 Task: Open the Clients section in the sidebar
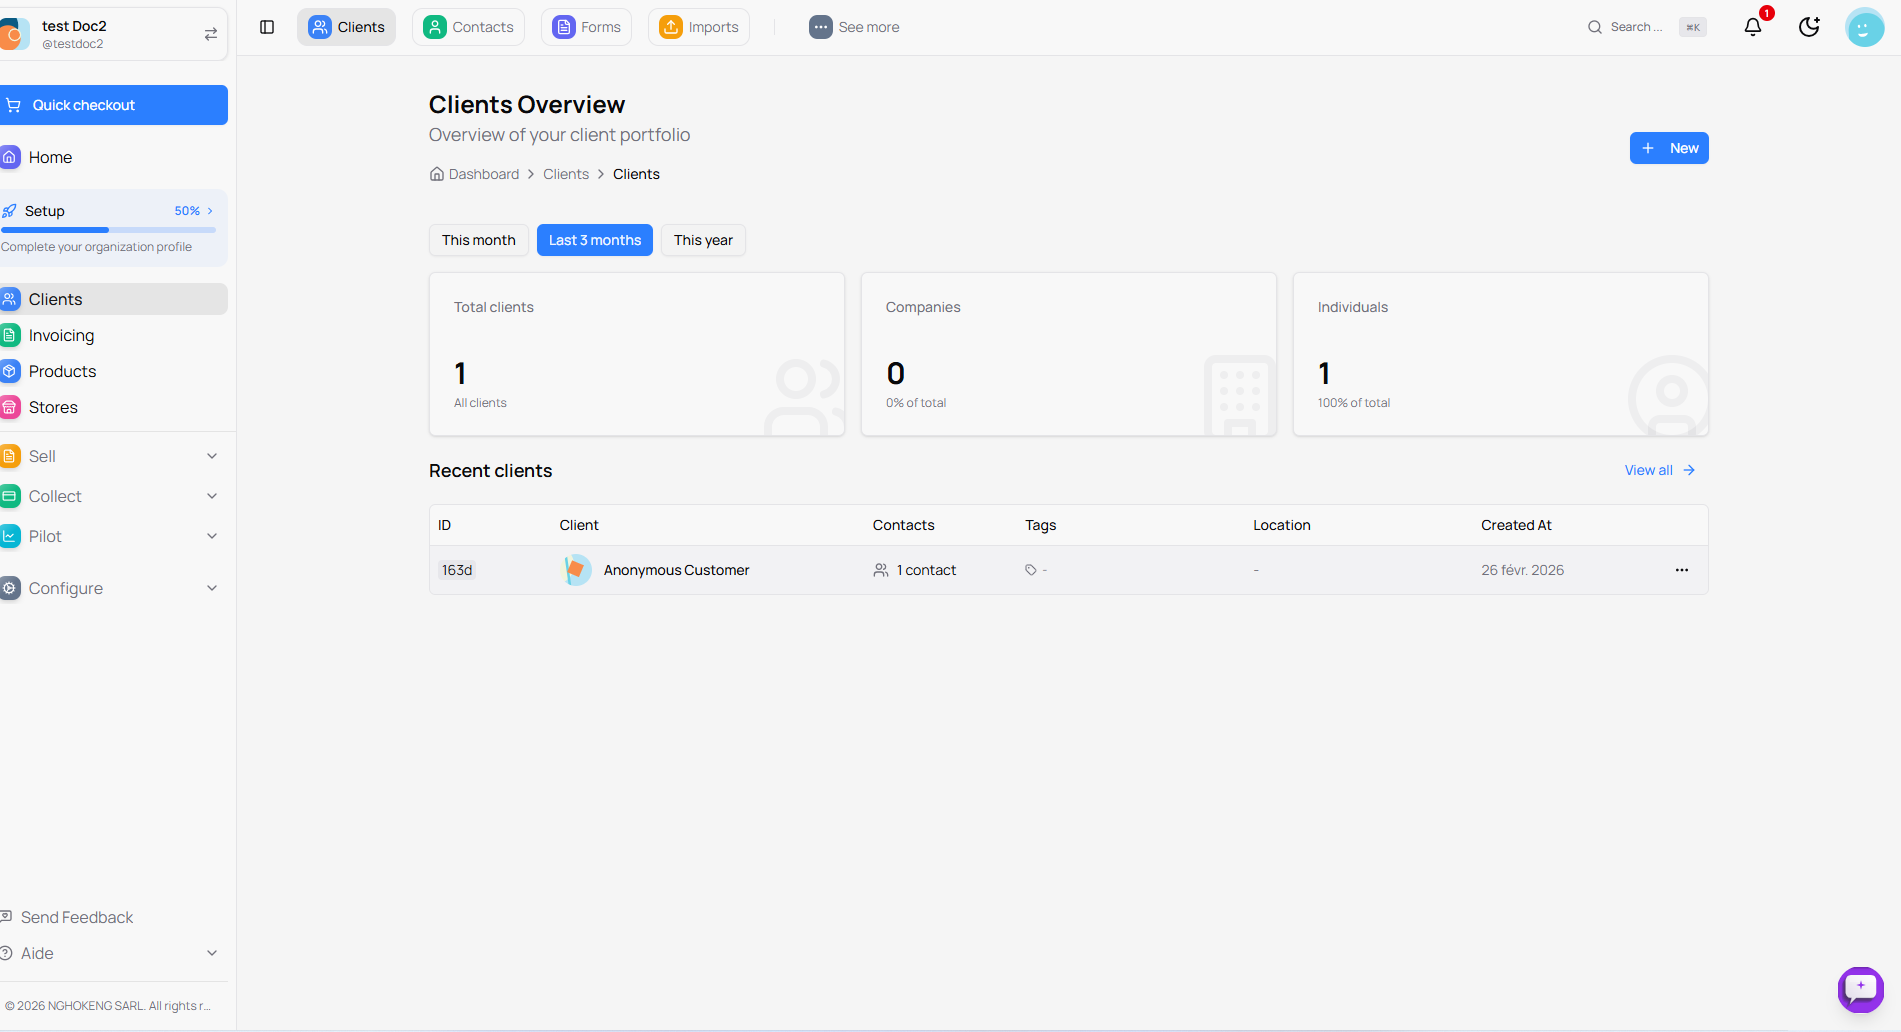tap(55, 298)
